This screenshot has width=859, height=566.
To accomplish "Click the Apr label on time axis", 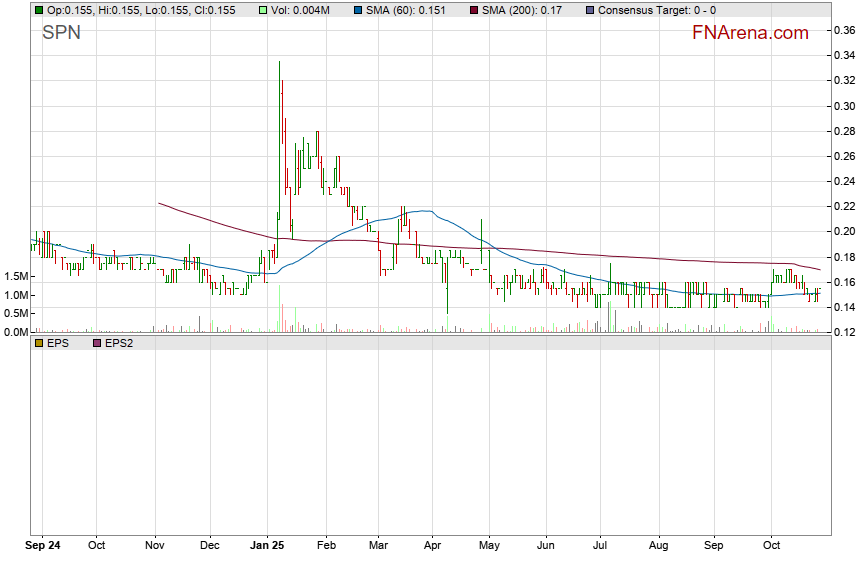I will (x=433, y=547).
